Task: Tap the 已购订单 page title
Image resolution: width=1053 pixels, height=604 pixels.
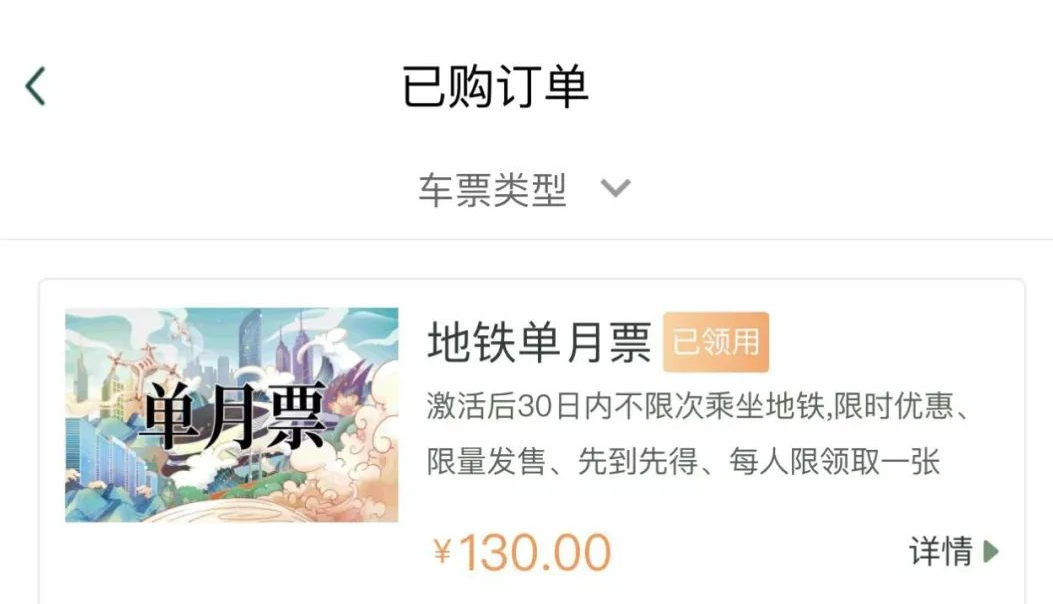Action: pyautogui.click(x=496, y=86)
